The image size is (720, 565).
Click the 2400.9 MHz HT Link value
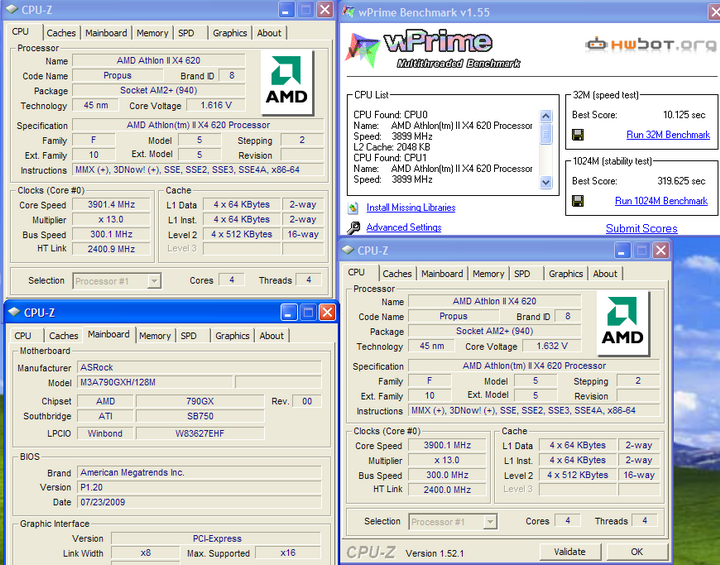point(111,249)
